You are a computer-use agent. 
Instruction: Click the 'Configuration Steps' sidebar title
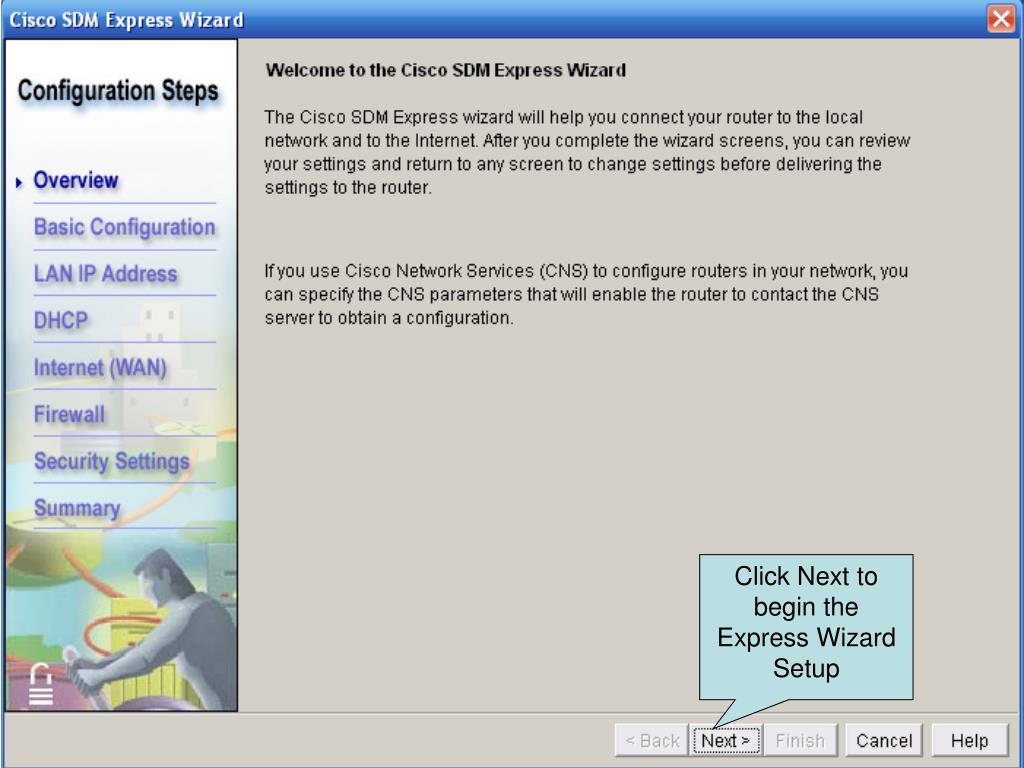(x=118, y=91)
